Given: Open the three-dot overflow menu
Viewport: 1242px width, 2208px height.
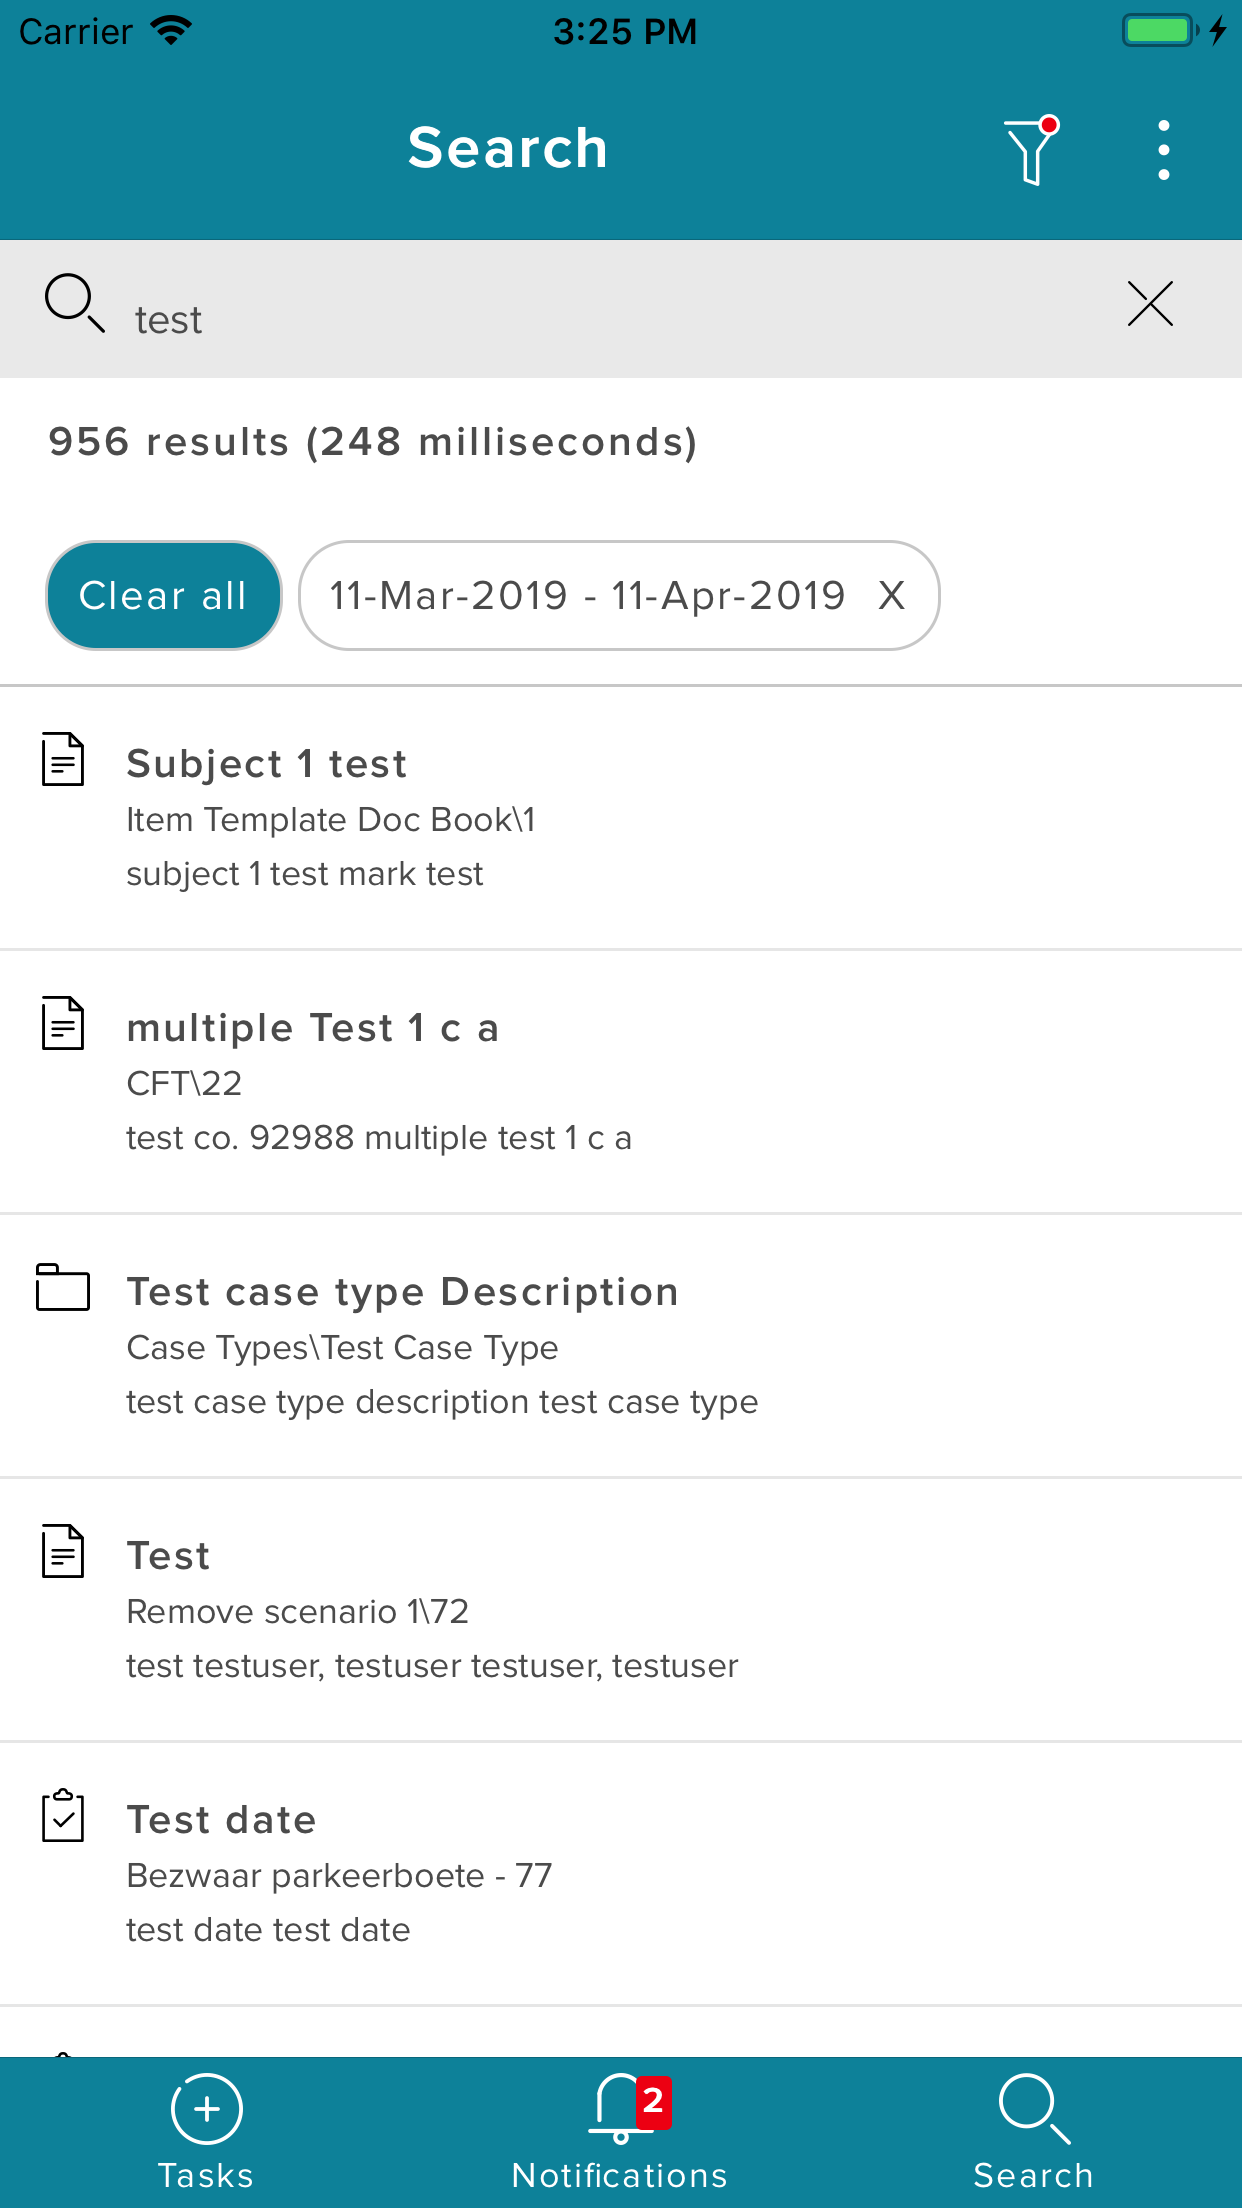Looking at the screenshot, I should (1163, 151).
